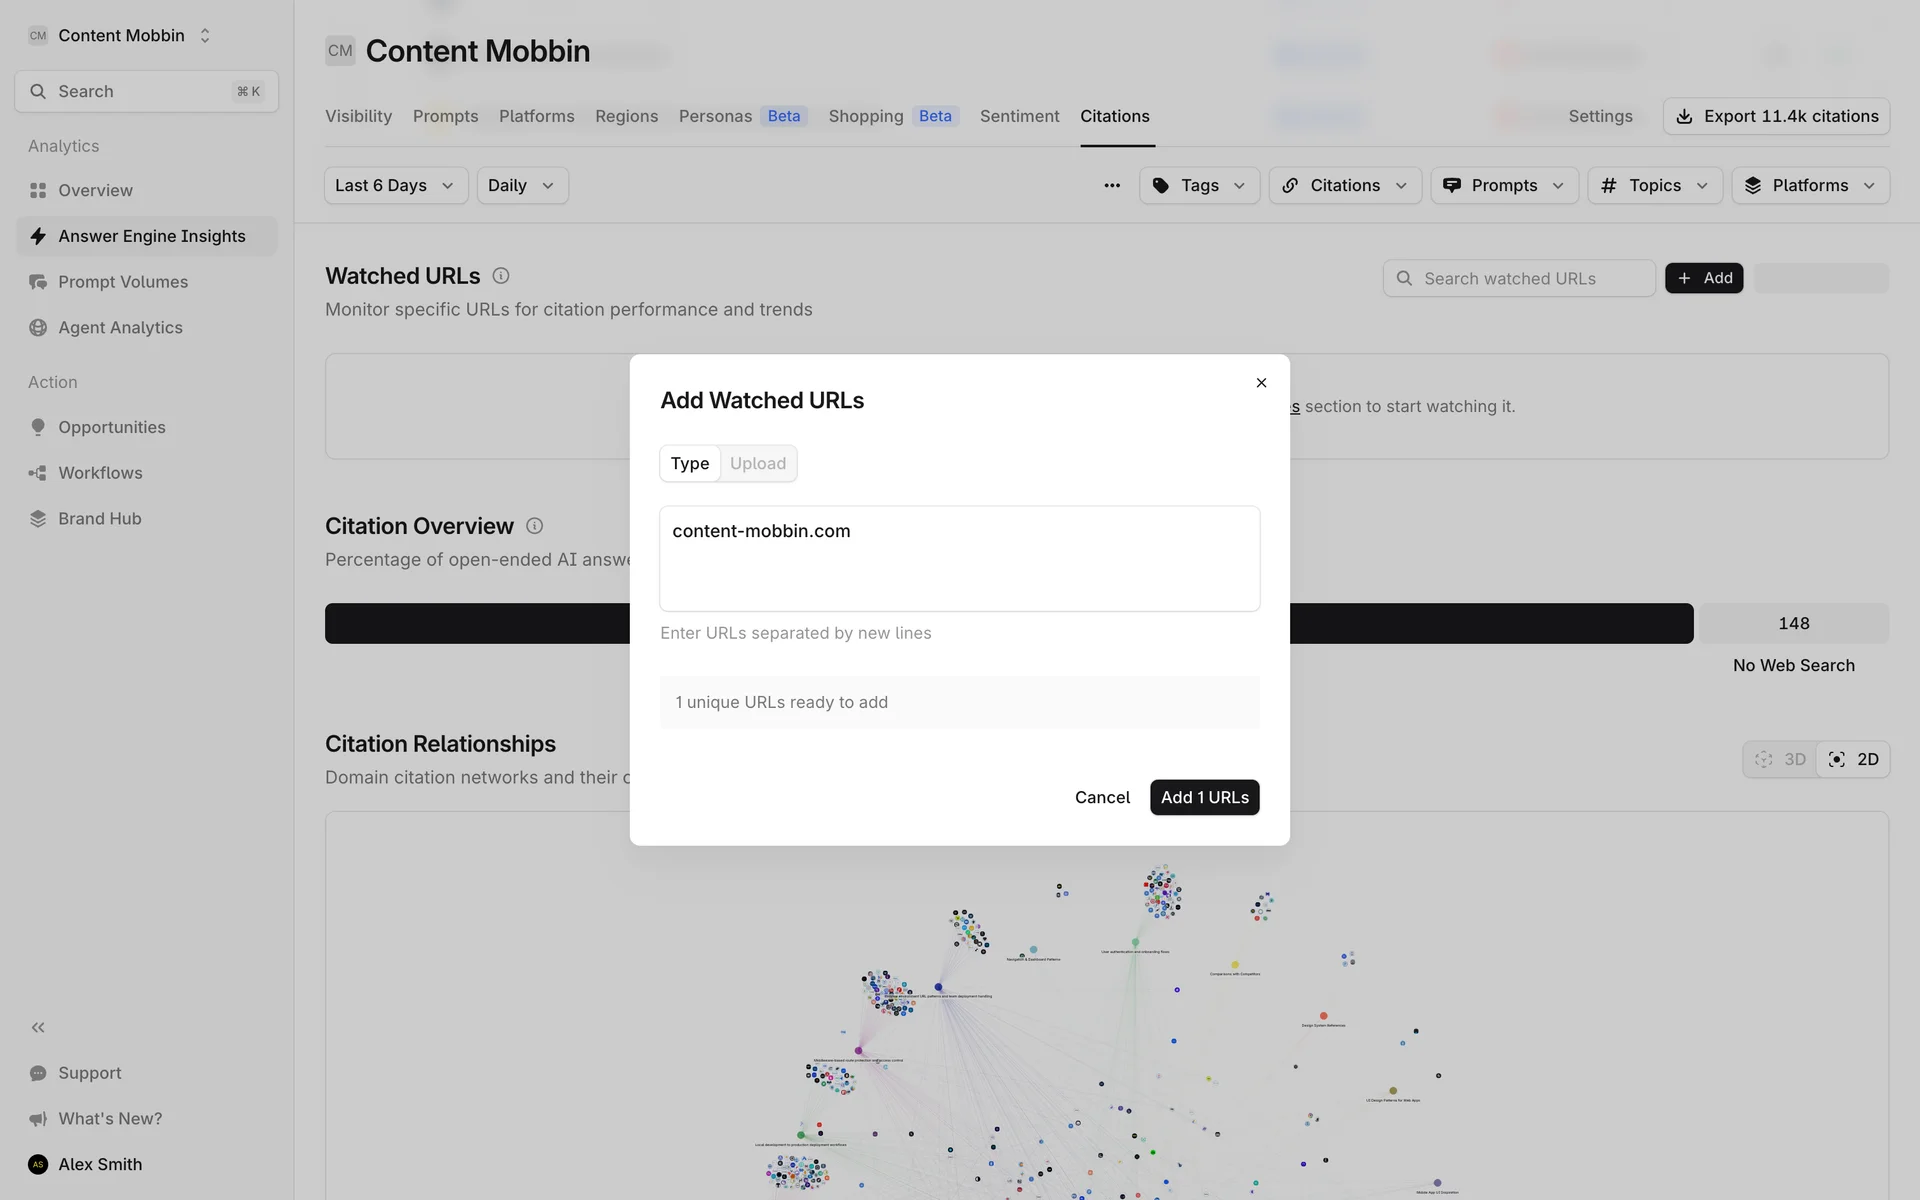Collapse sidebar with double-chevron icon
The width and height of the screenshot is (1920, 1200).
coord(38,1027)
